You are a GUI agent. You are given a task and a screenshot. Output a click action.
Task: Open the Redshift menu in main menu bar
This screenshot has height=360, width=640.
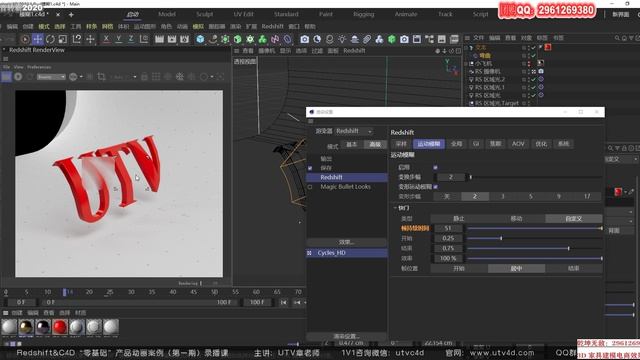[272, 27]
